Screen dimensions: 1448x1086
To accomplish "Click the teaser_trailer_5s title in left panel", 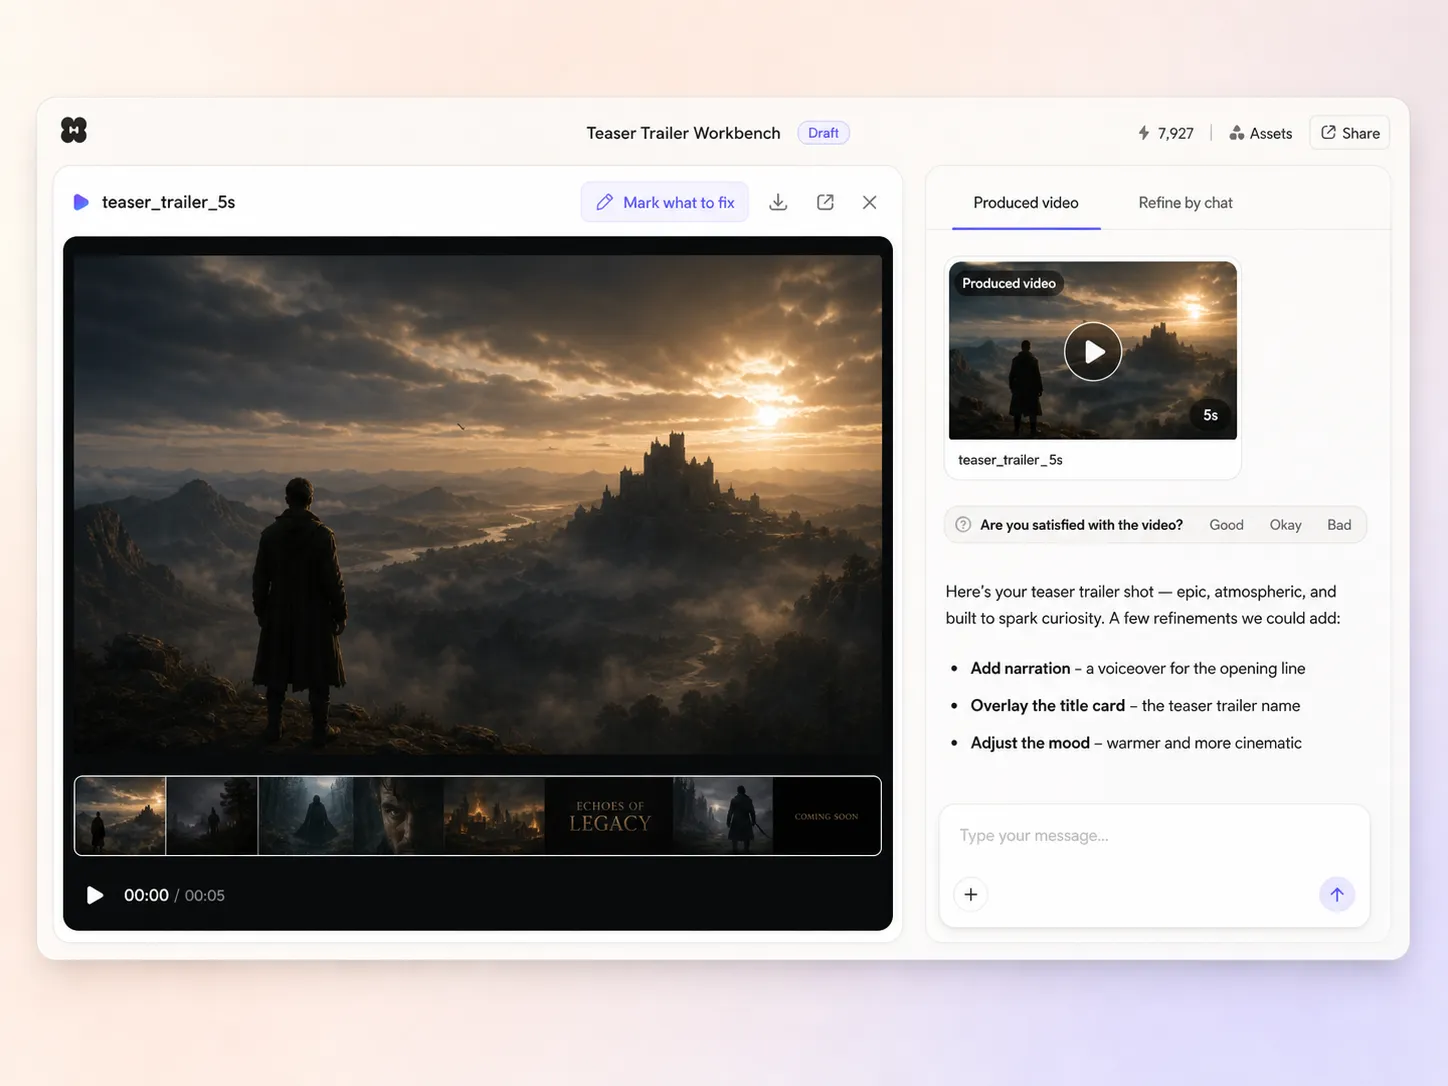I will click(168, 202).
